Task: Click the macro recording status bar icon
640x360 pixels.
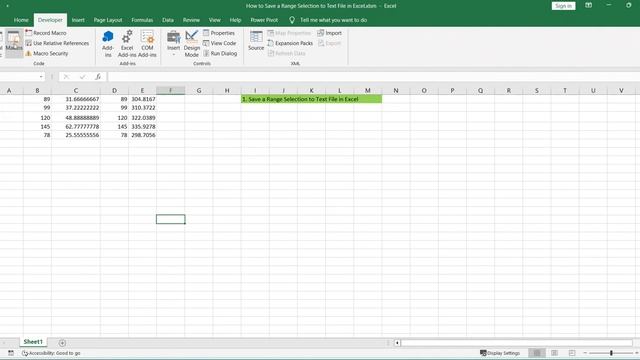Action: click(11, 353)
